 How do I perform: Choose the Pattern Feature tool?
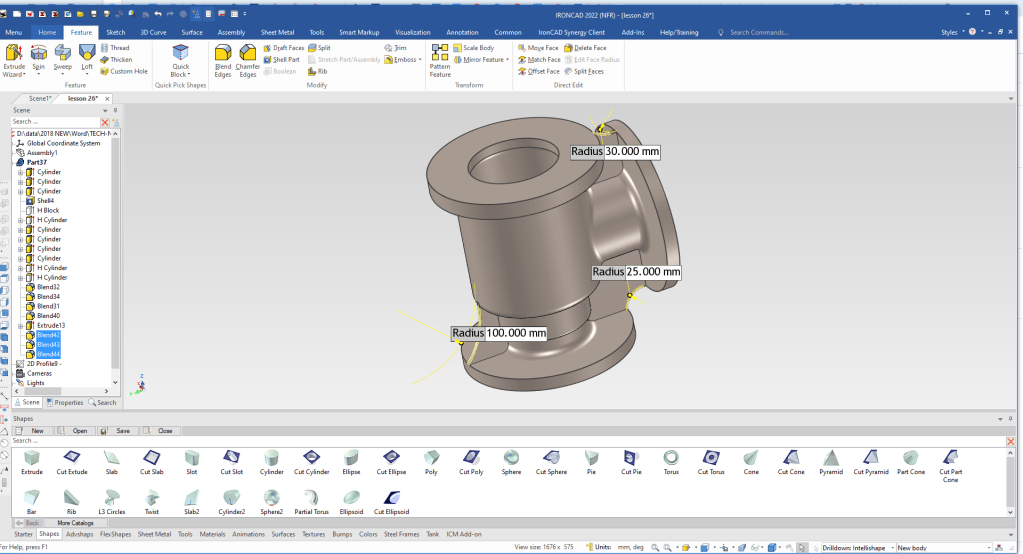tap(440, 60)
